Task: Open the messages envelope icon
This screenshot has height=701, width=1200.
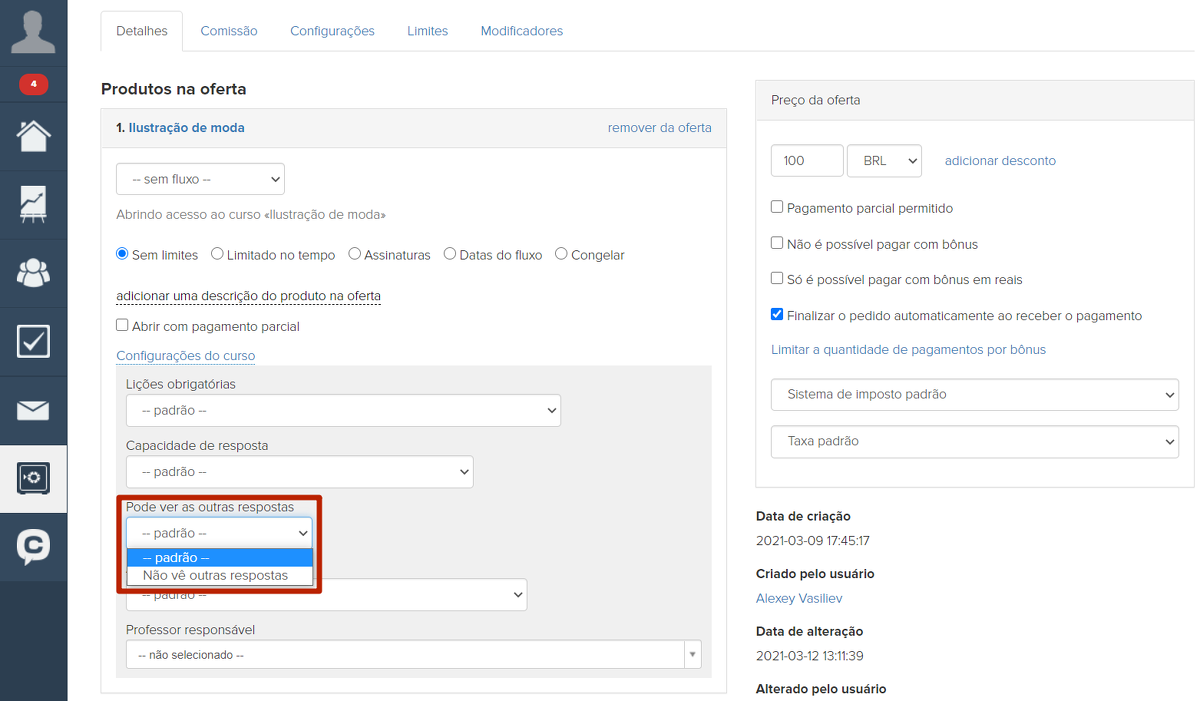Action: (x=33, y=410)
